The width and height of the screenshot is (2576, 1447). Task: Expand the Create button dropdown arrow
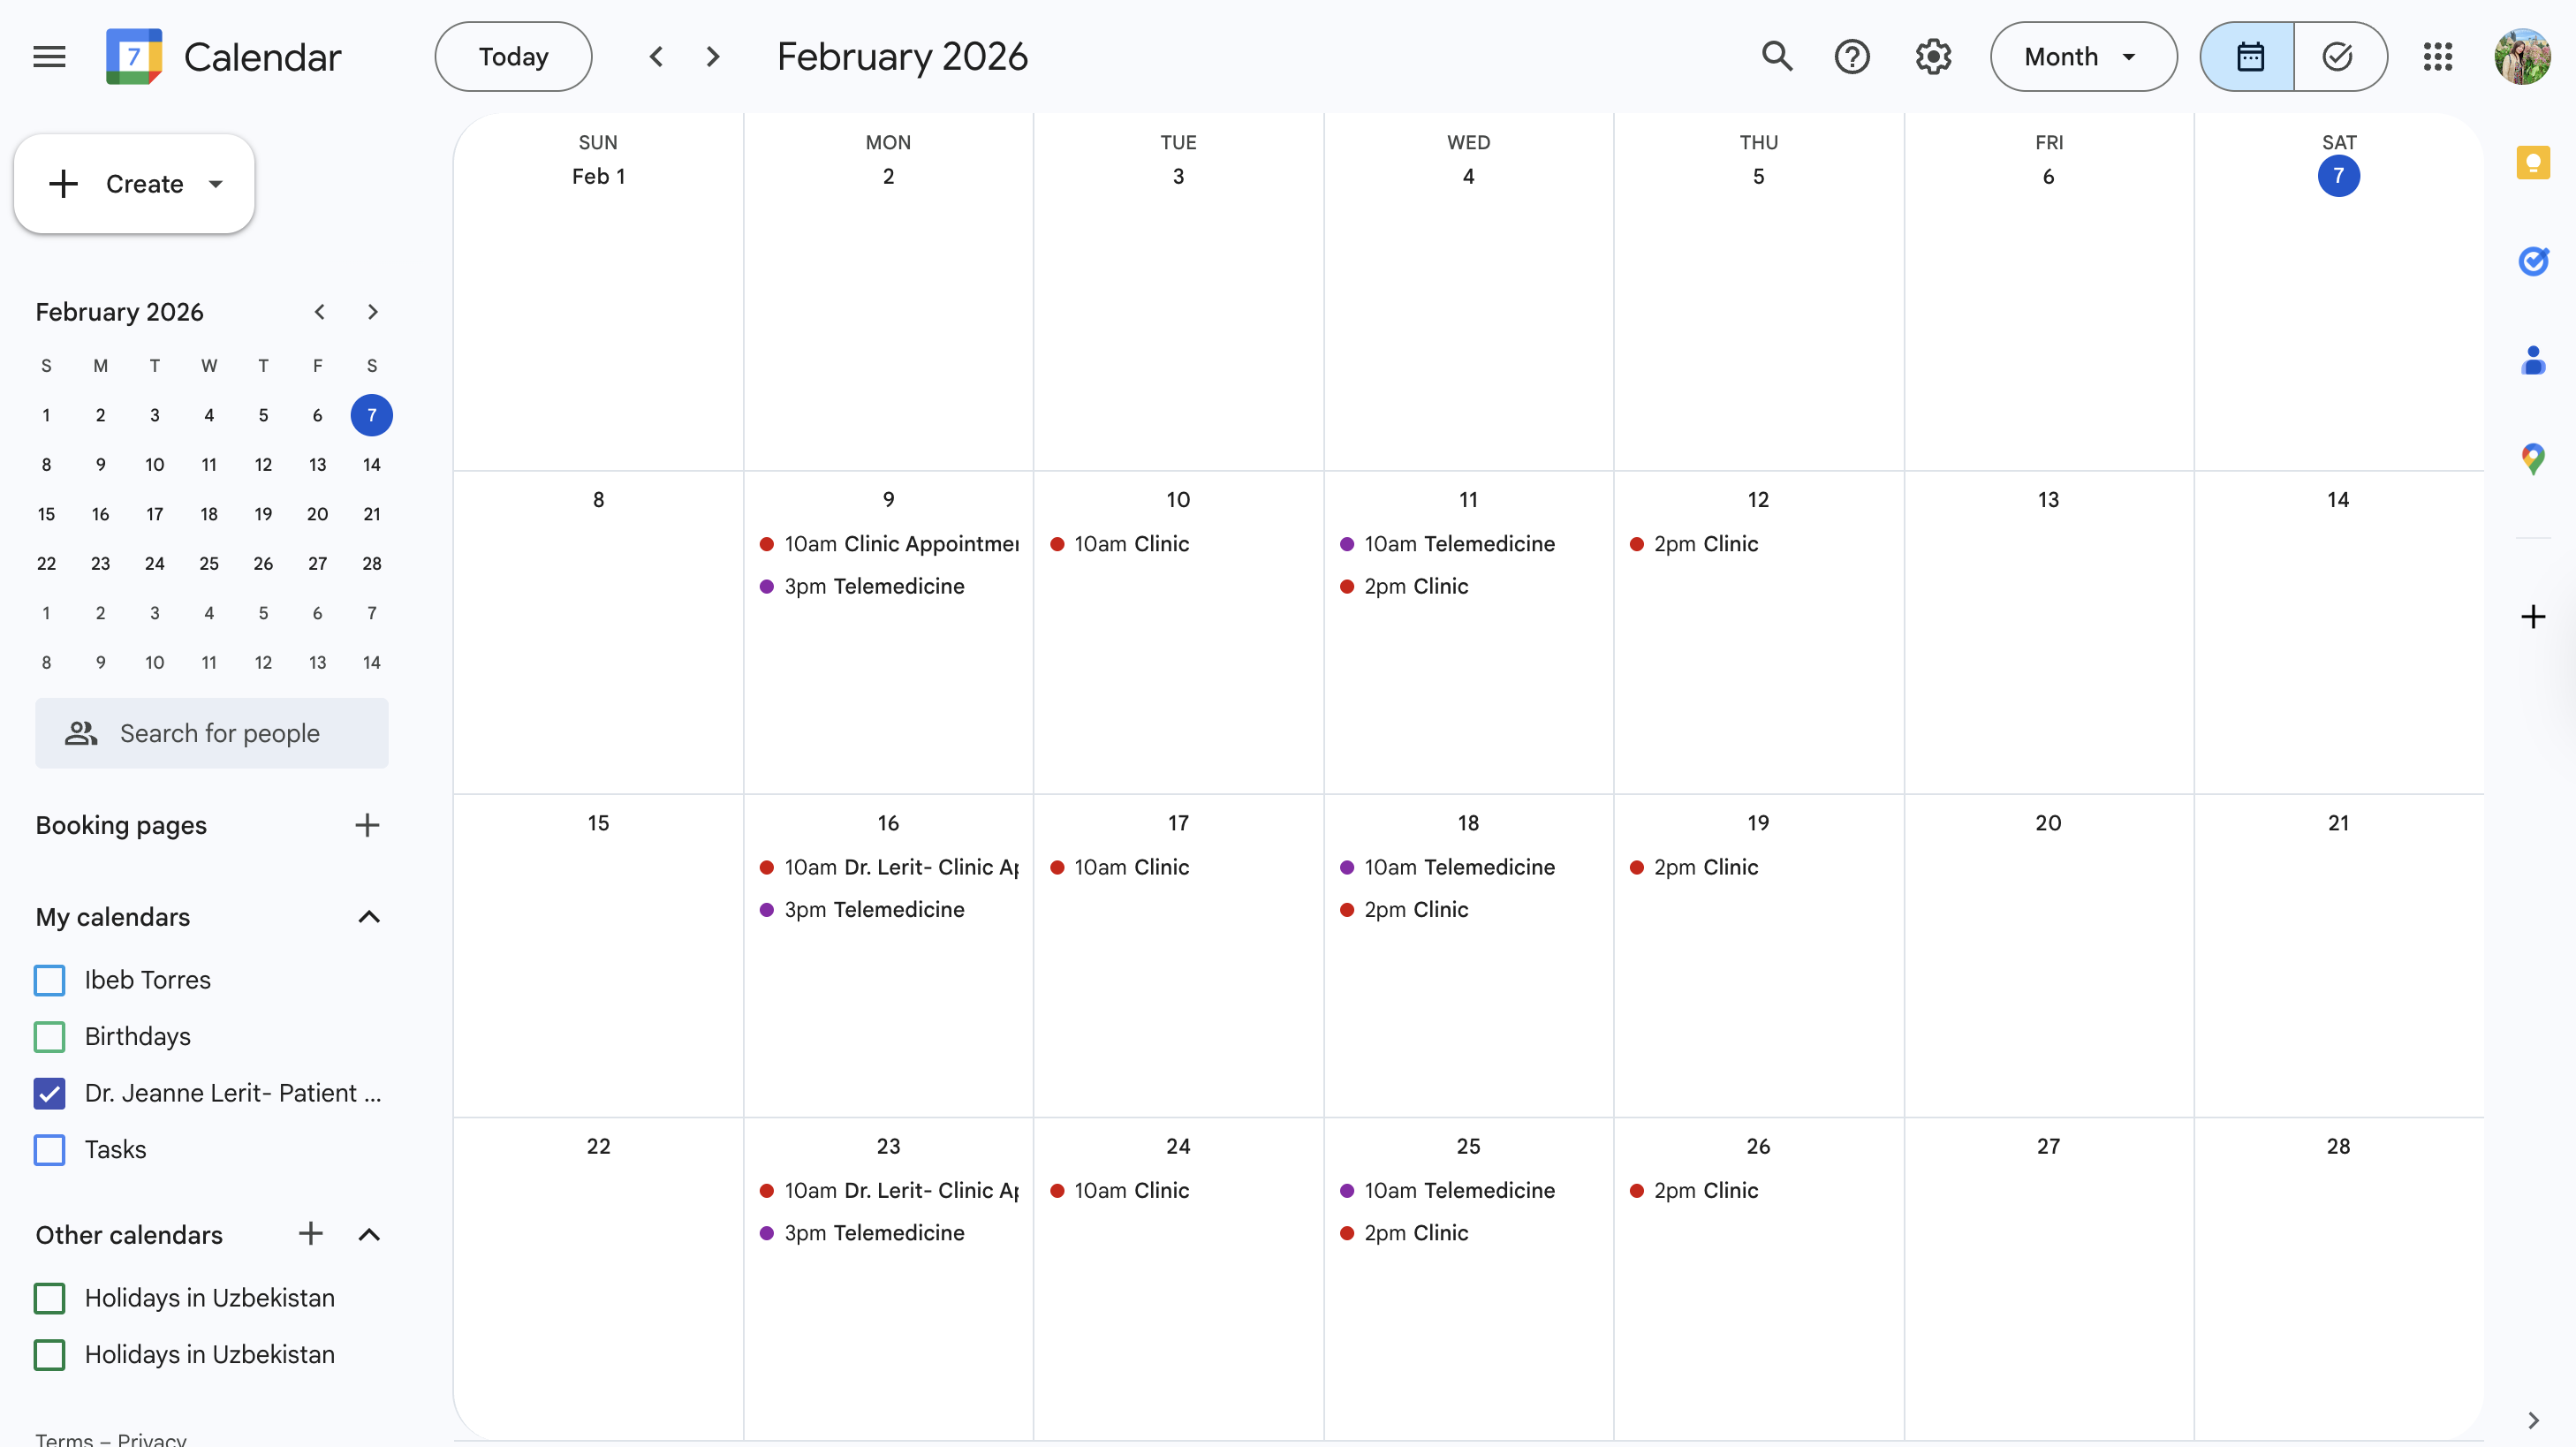click(216, 184)
